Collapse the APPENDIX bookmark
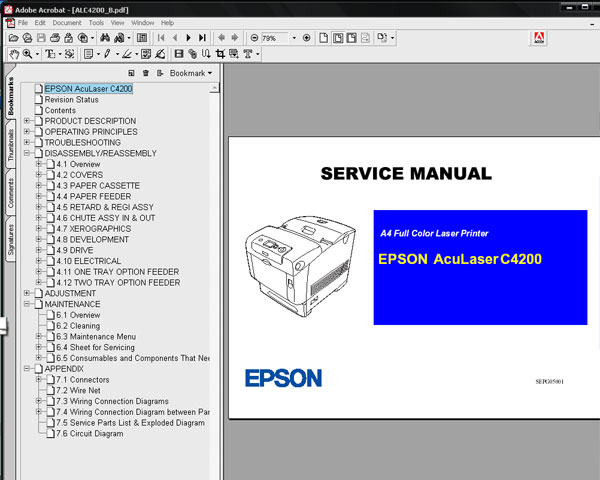600x480 pixels. (26, 369)
